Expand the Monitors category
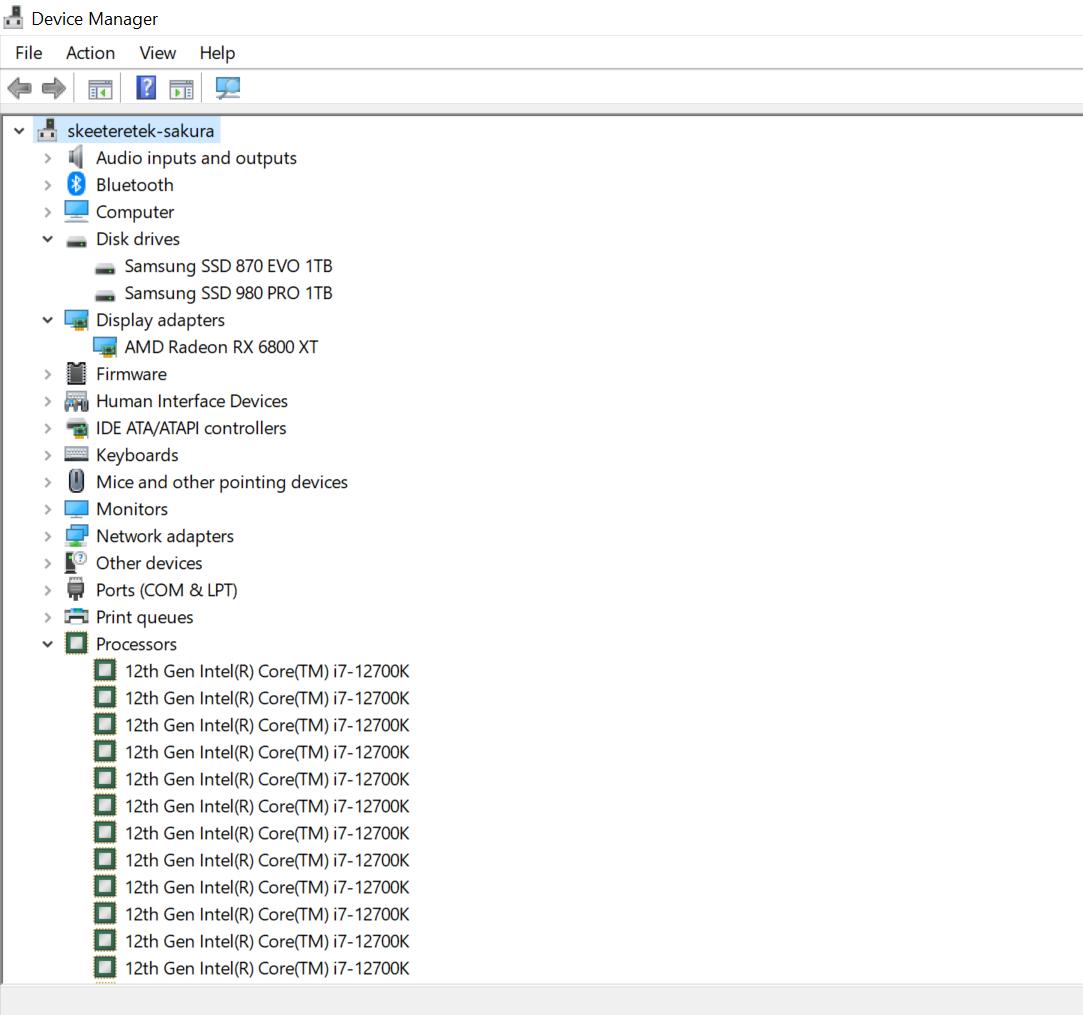Viewport: 1083px width, 1015px height. pyautogui.click(x=47, y=508)
